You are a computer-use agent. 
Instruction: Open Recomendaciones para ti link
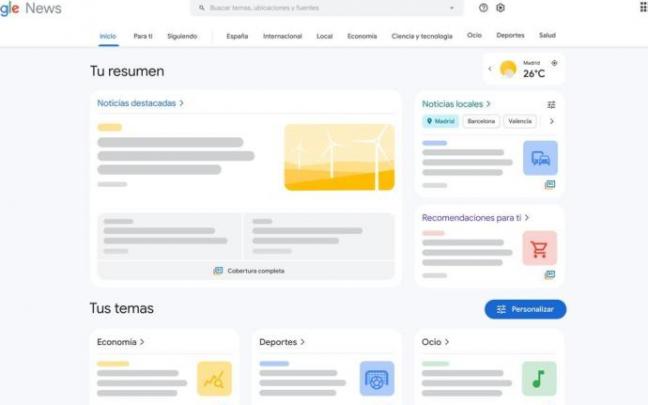(x=475, y=218)
